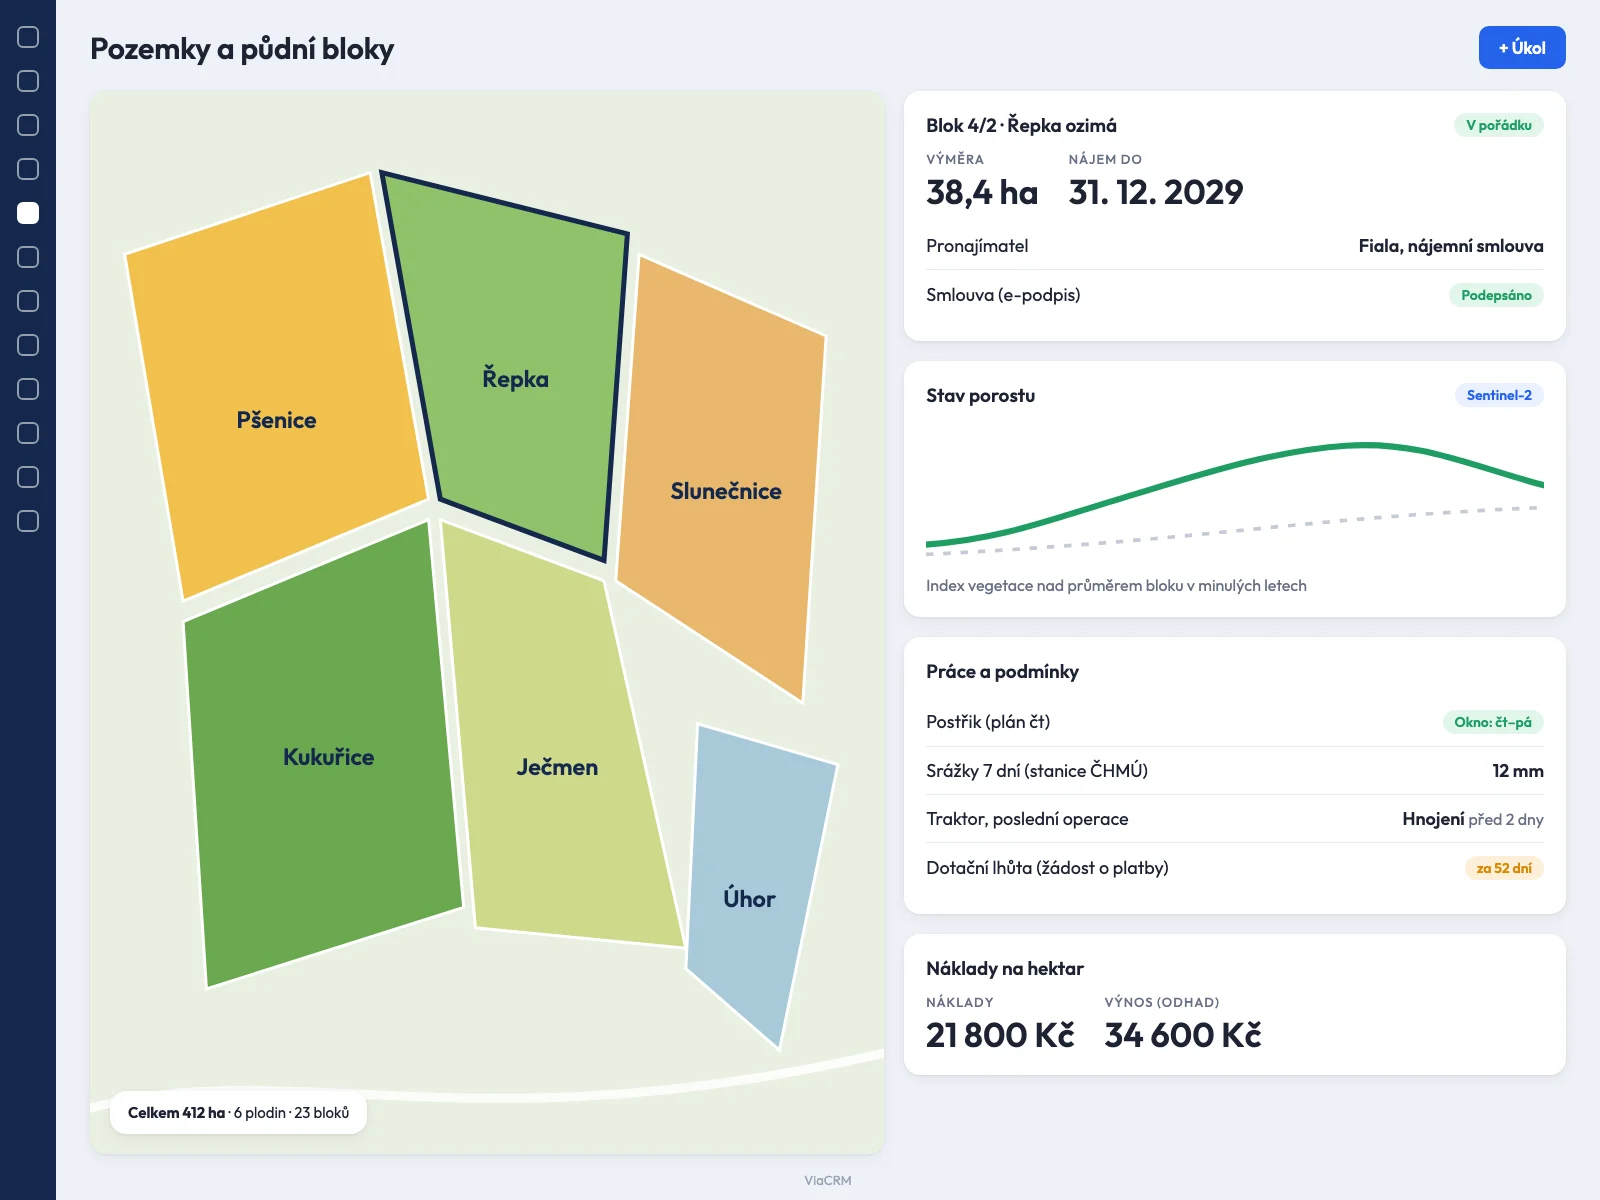Image resolution: width=1600 pixels, height=1200 pixels.
Task: Click the 'Celkem 412 ha' map summary chip
Action: click(x=238, y=1113)
